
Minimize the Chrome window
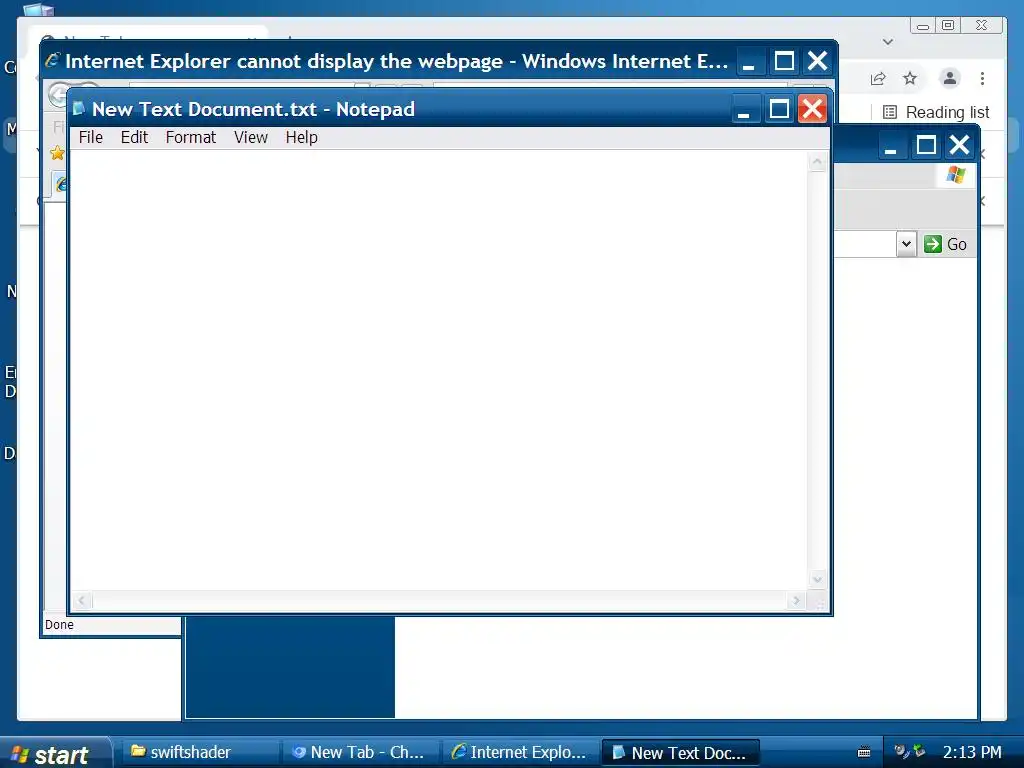[923, 25]
